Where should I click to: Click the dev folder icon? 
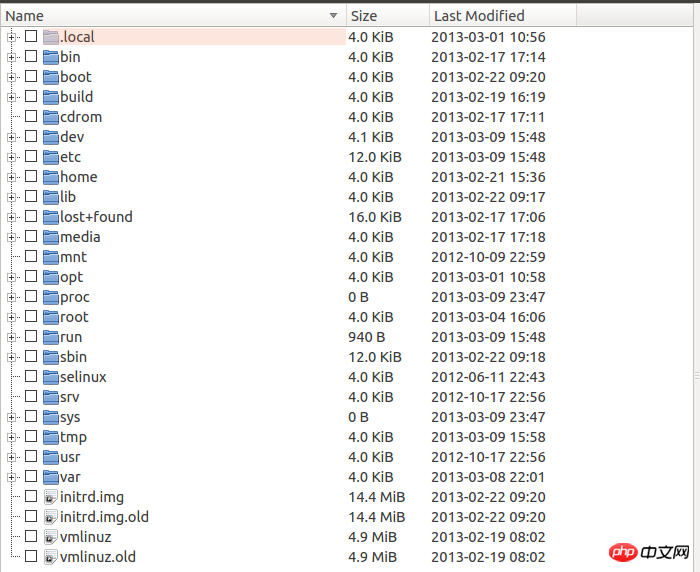point(51,137)
